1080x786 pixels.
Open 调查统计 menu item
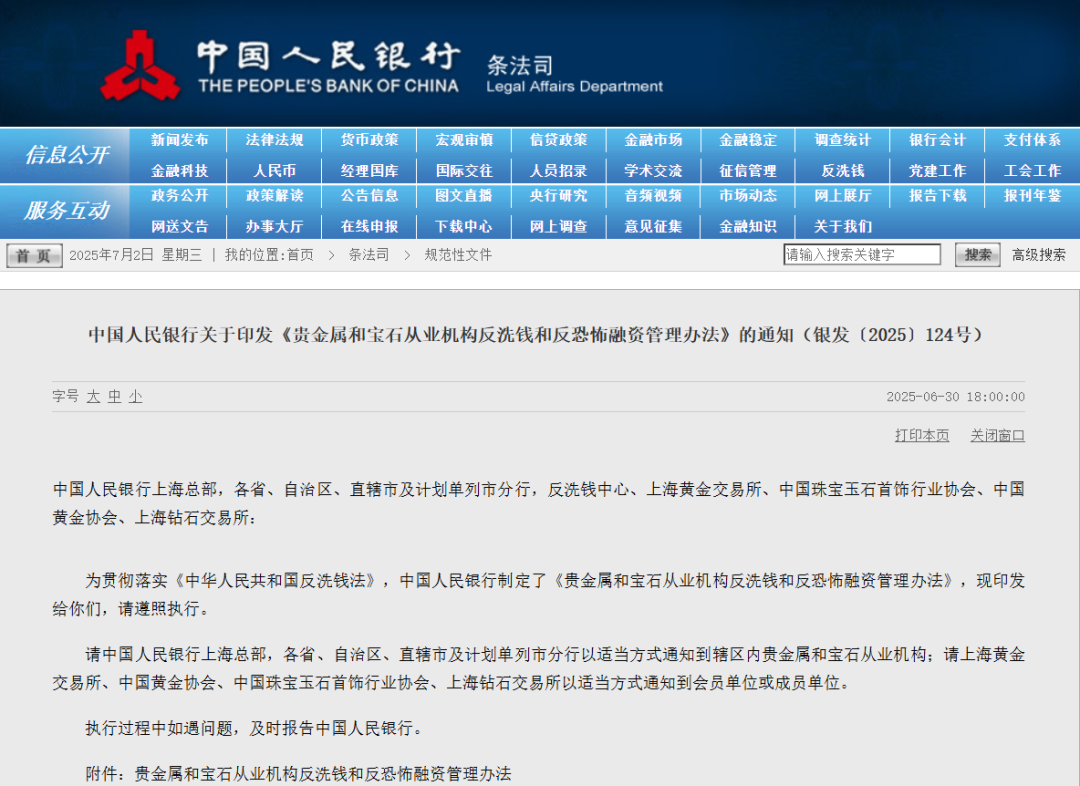point(842,140)
